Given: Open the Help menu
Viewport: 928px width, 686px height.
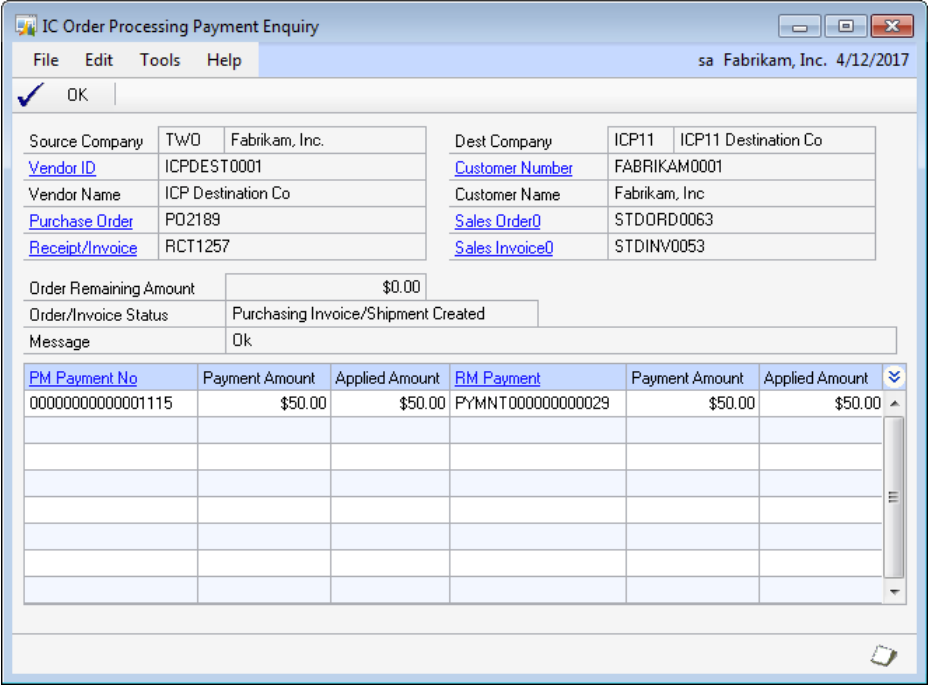Looking at the screenshot, I should coord(224,60).
